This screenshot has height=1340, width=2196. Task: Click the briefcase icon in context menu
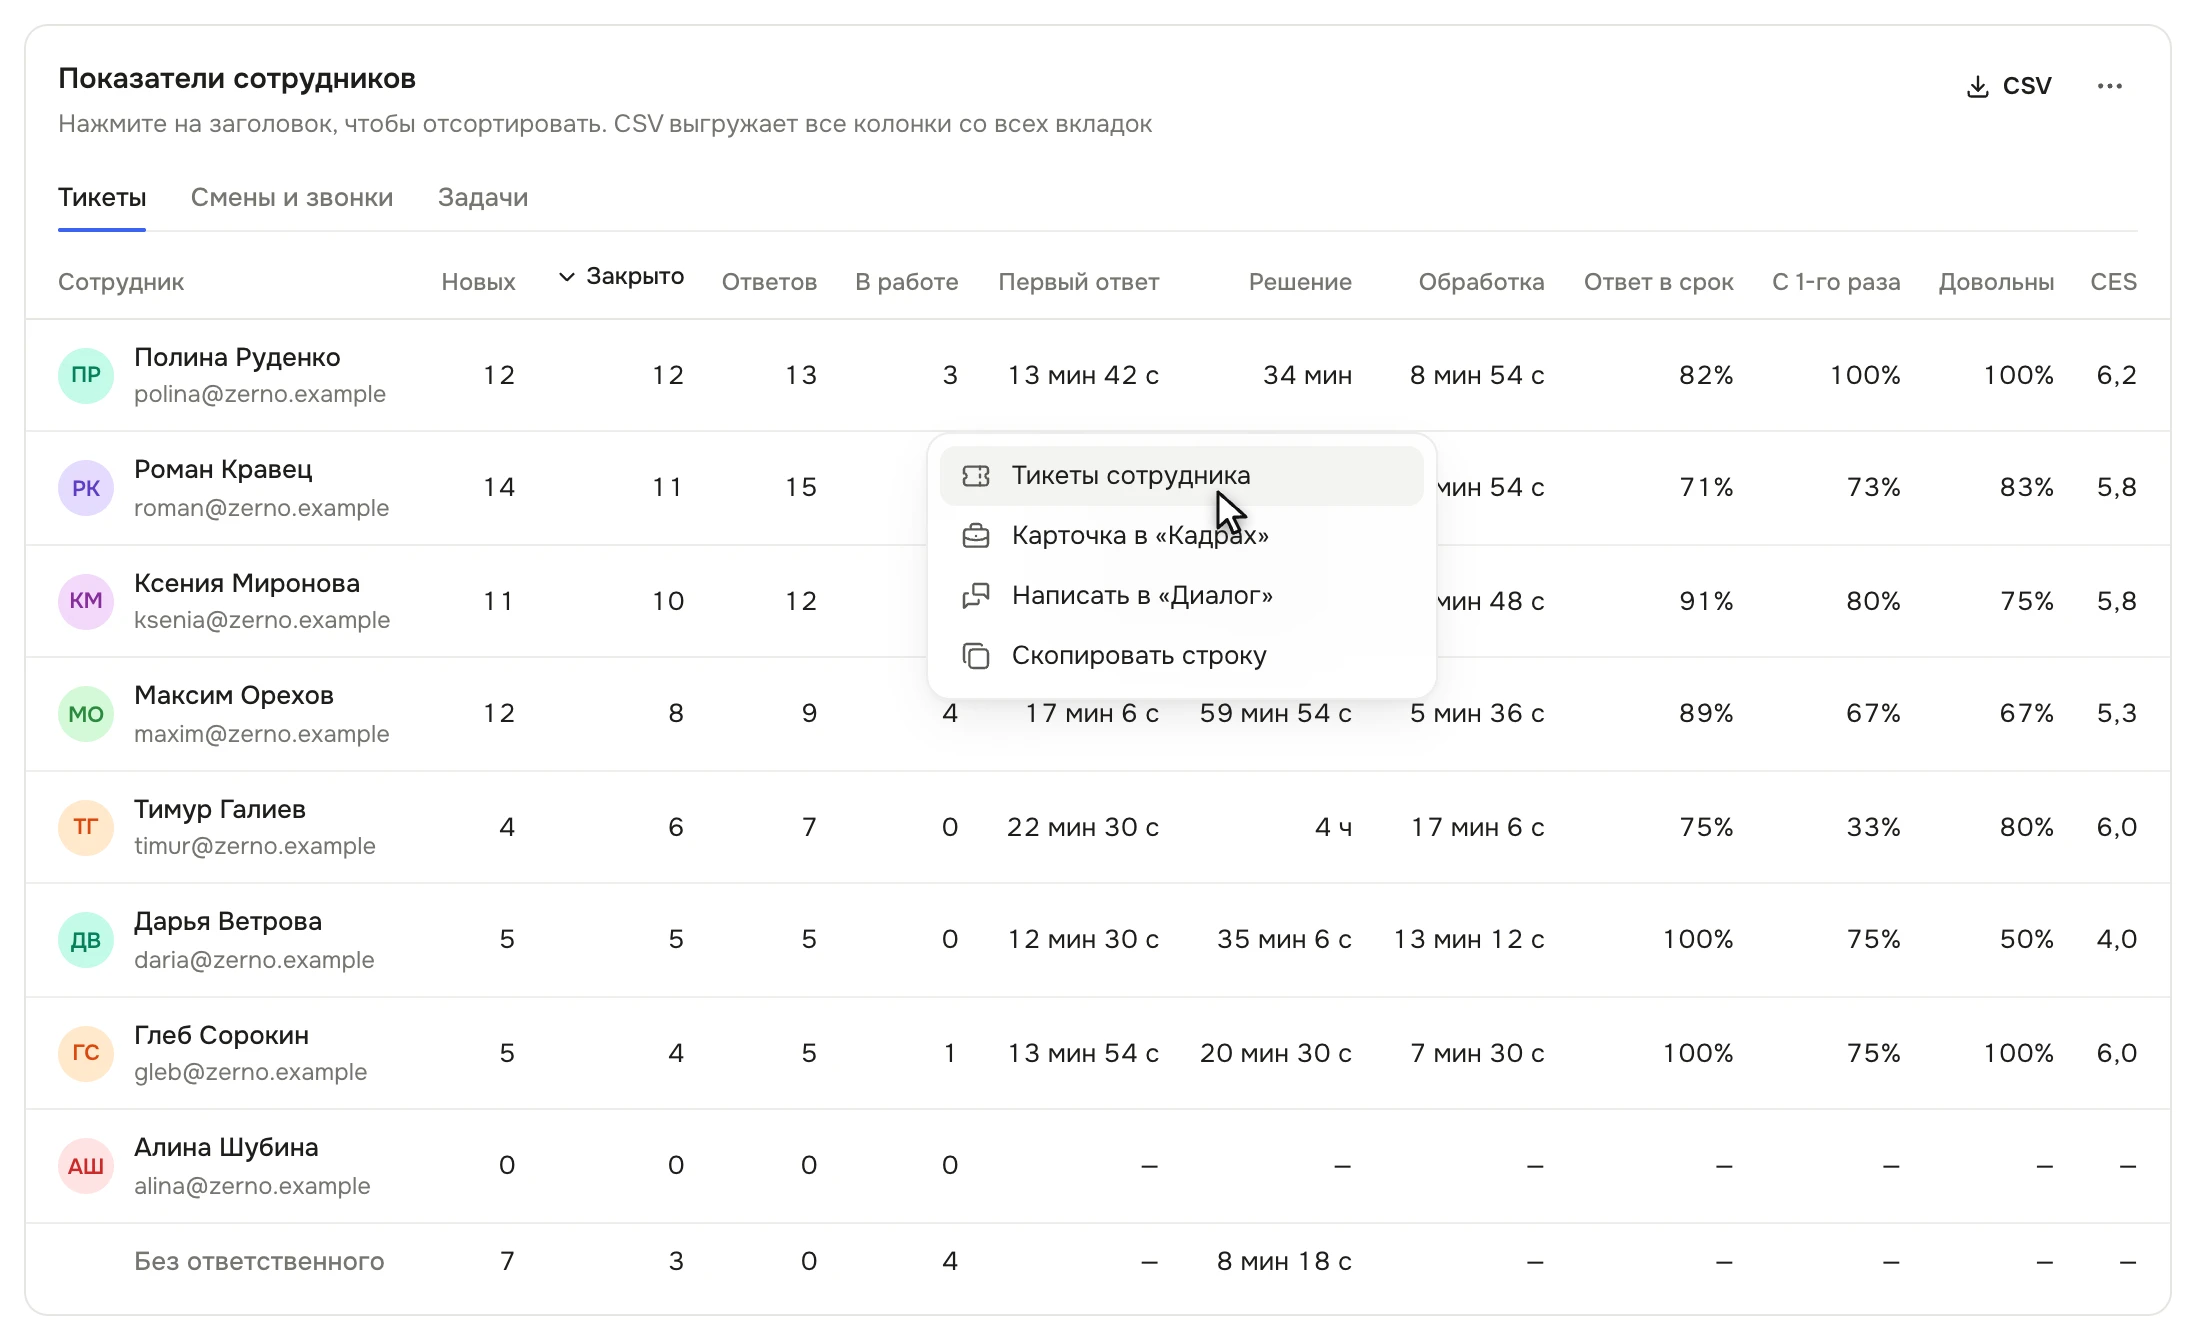pyautogui.click(x=976, y=536)
